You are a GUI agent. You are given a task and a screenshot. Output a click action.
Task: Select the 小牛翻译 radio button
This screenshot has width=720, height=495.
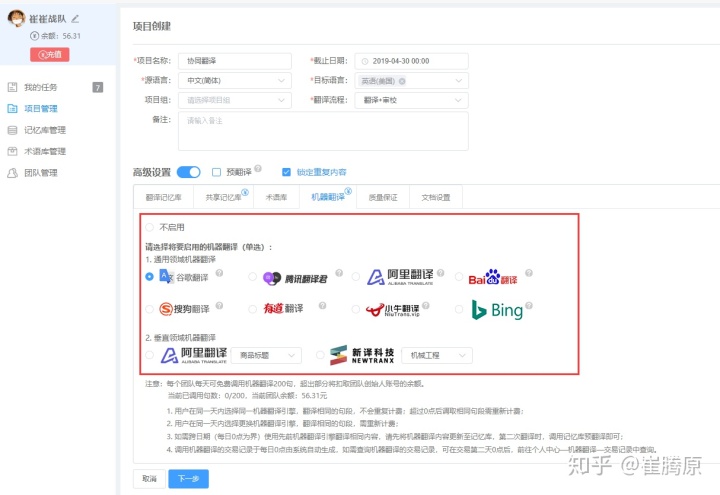pos(355,309)
